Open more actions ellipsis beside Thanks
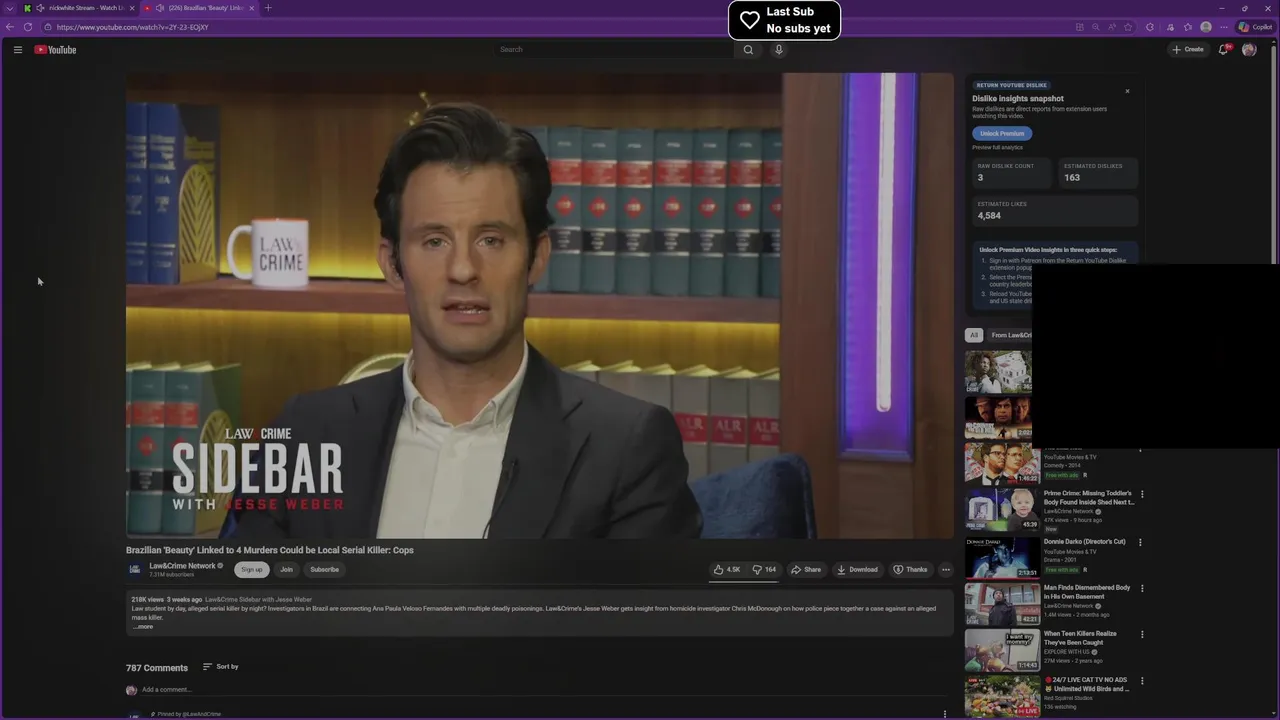The image size is (1280, 720). point(945,570)
